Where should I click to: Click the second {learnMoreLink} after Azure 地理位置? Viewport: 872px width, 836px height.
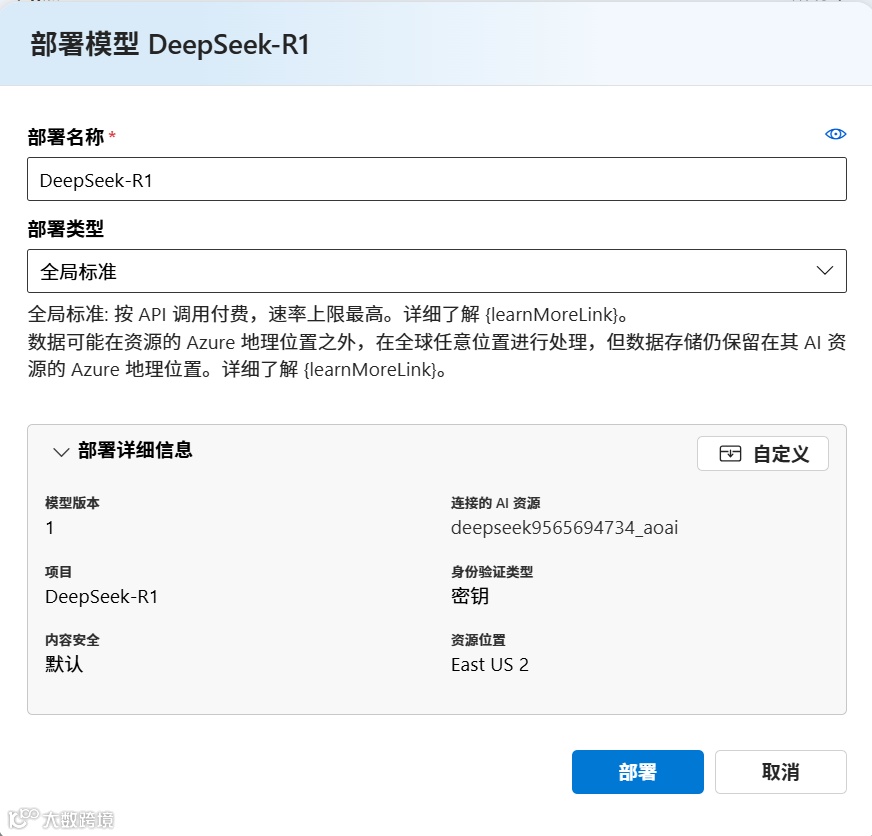click(x=370, y=369)
